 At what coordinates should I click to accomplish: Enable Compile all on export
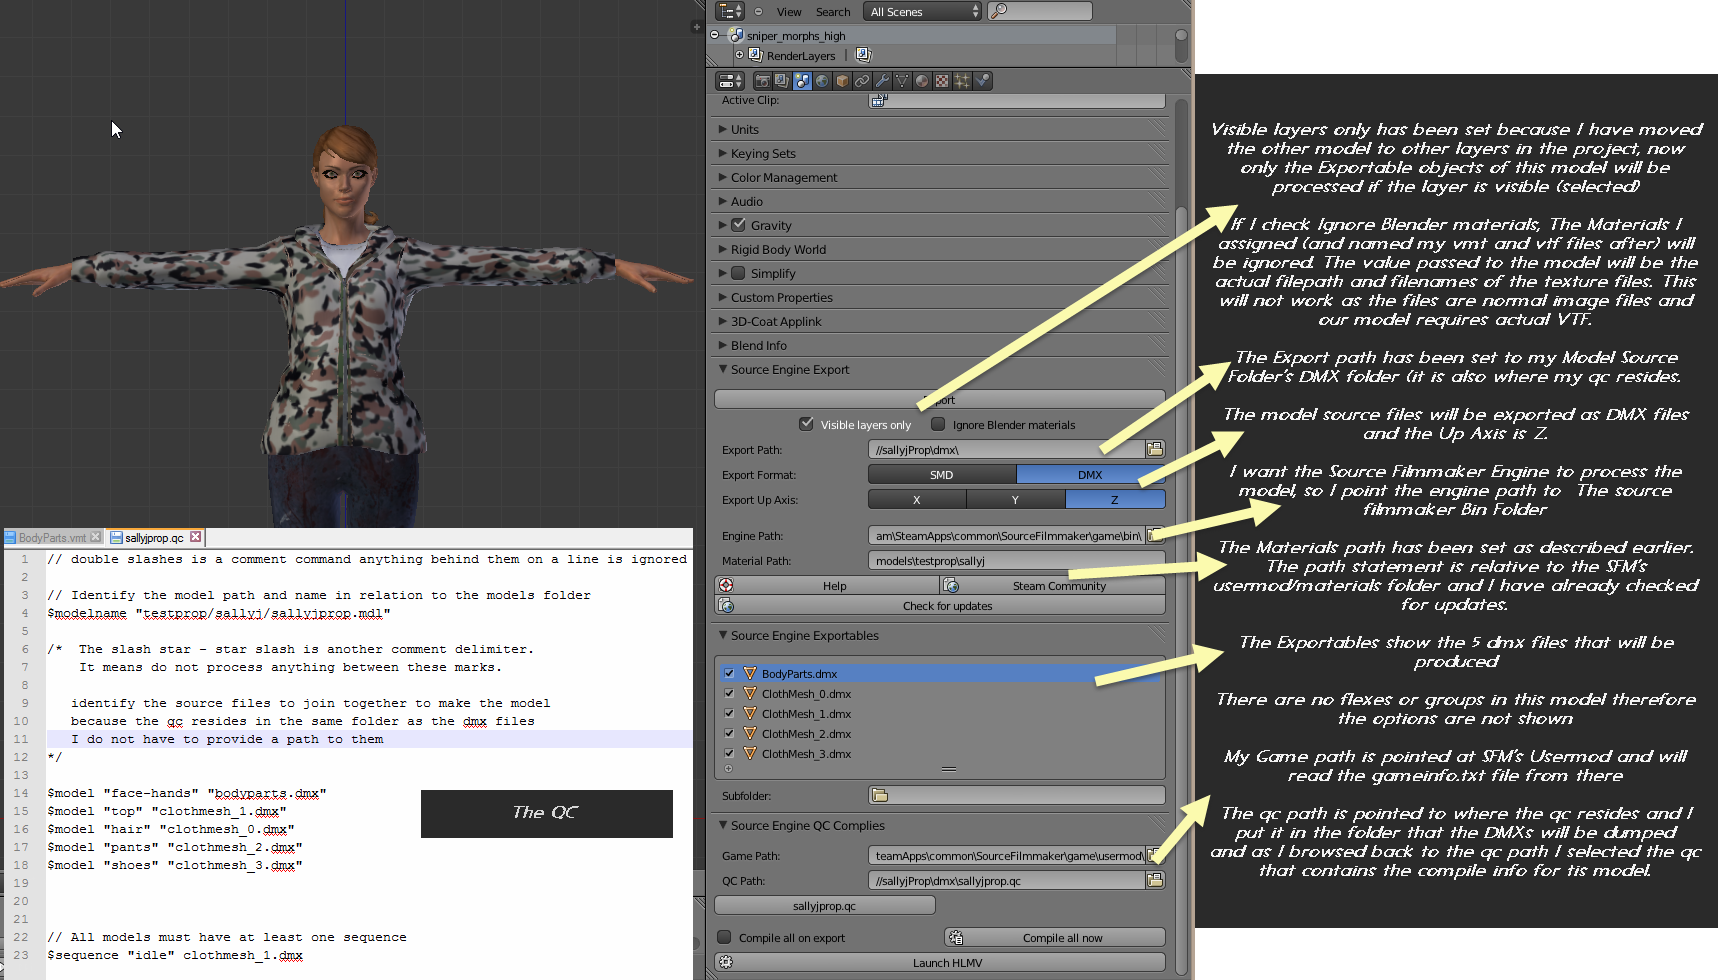[724, 937]
